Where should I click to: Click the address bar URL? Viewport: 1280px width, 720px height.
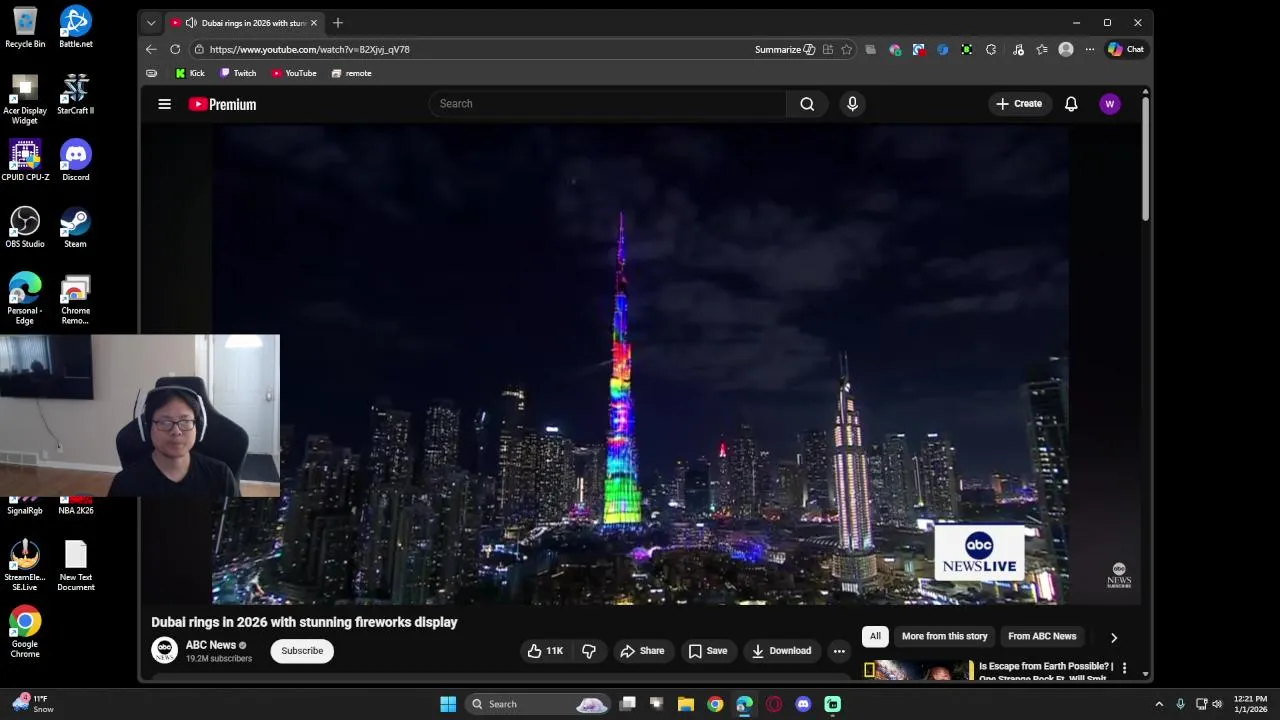tap(310, 49)
